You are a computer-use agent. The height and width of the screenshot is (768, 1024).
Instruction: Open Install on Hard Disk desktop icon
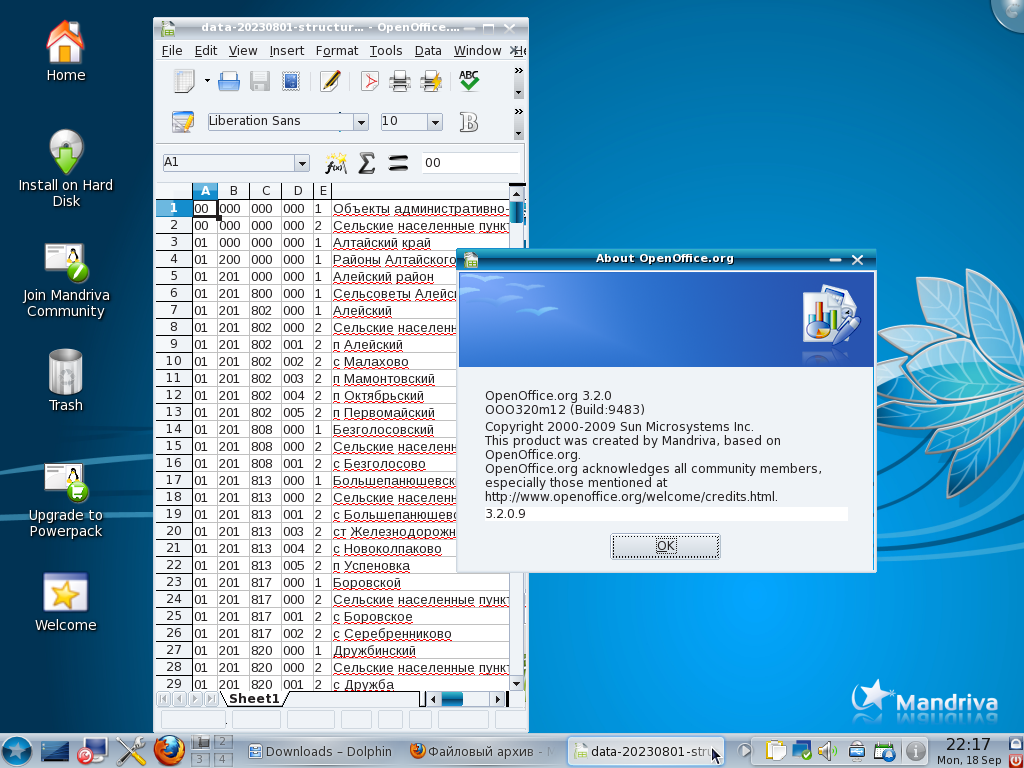click(65, 168)
